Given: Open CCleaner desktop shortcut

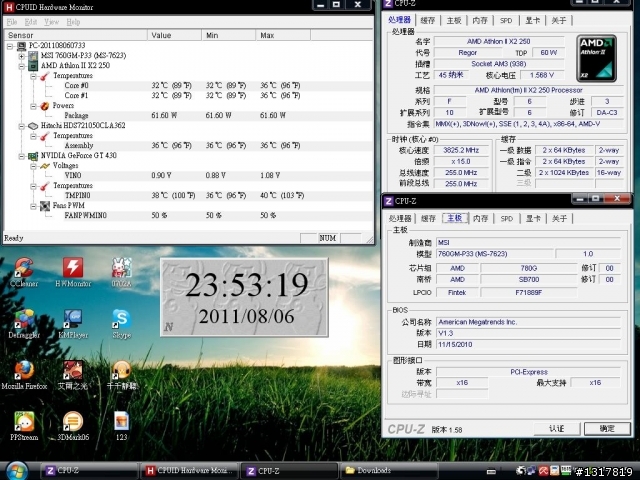Looking at the screenshot, I should [24, 271].
